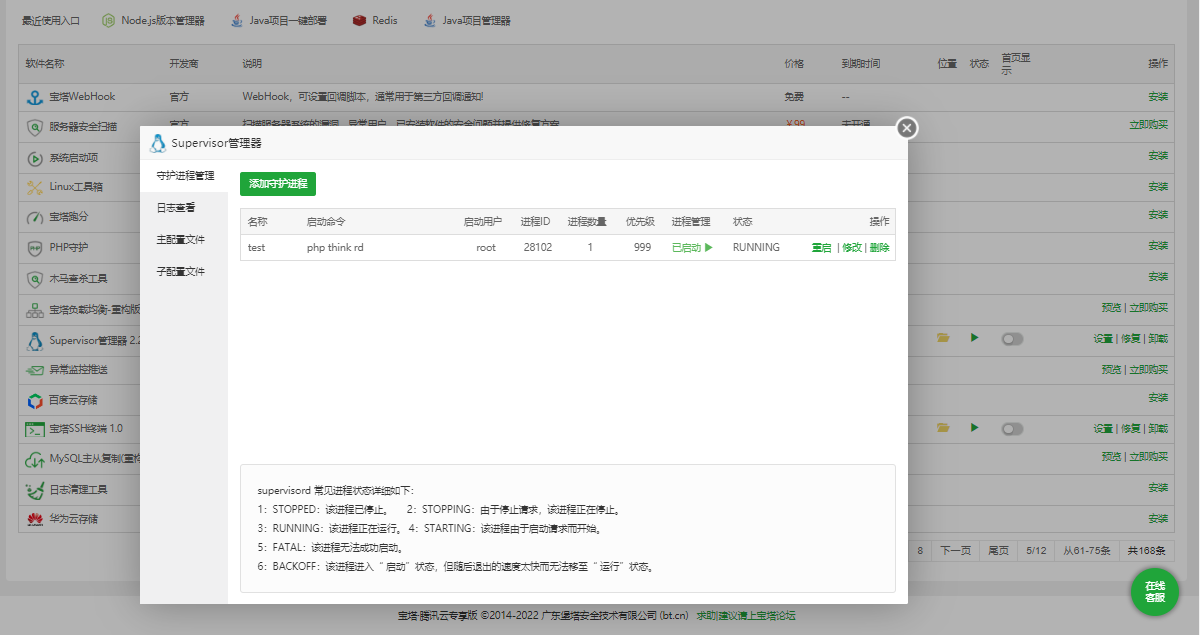This screenshot has height=635, width=1200.
Task: Click the 宝塔跑分 gauge icon
Action: click(34, 217)
